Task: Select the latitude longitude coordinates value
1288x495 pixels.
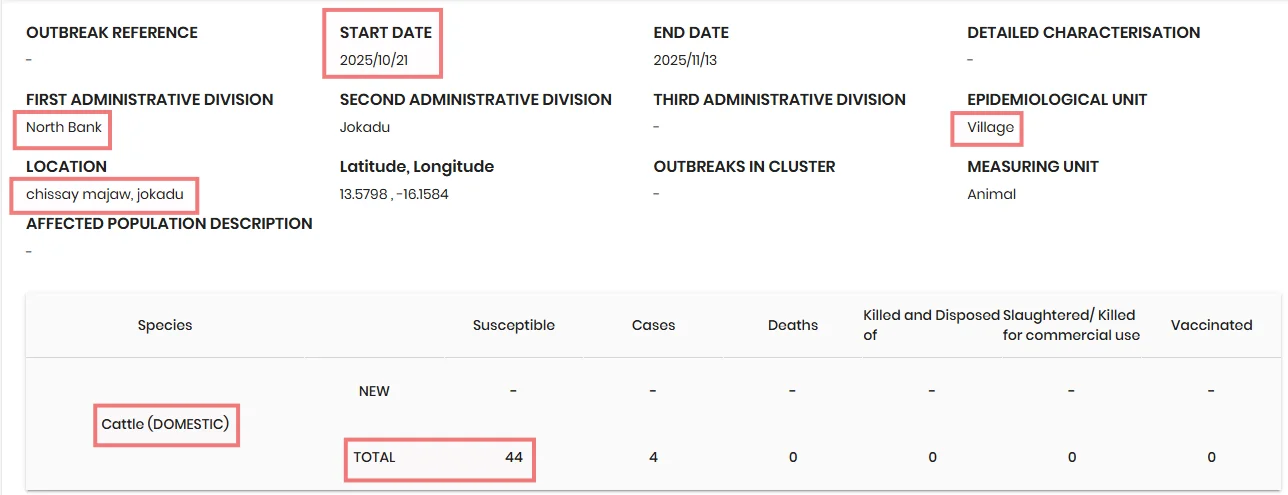Action: (394, 194)
